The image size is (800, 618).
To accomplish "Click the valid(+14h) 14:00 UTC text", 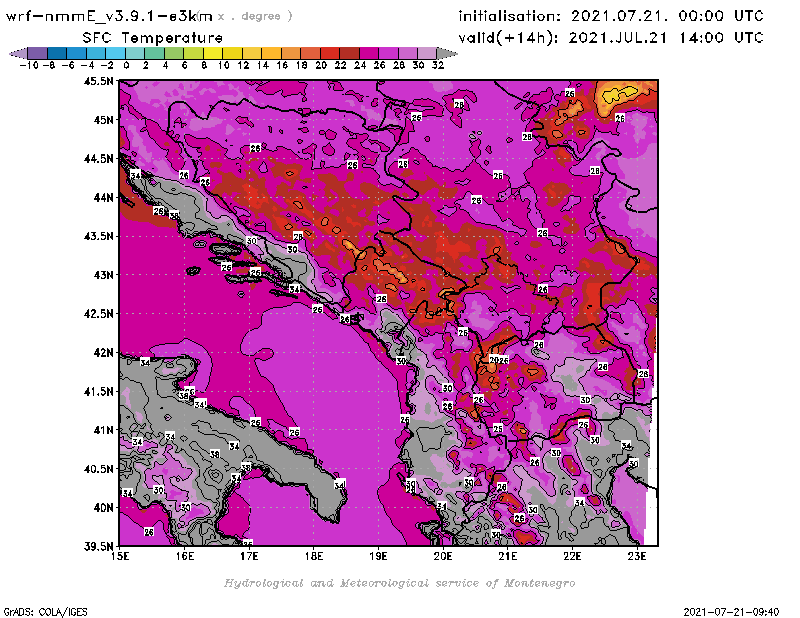I will [611, 38].
